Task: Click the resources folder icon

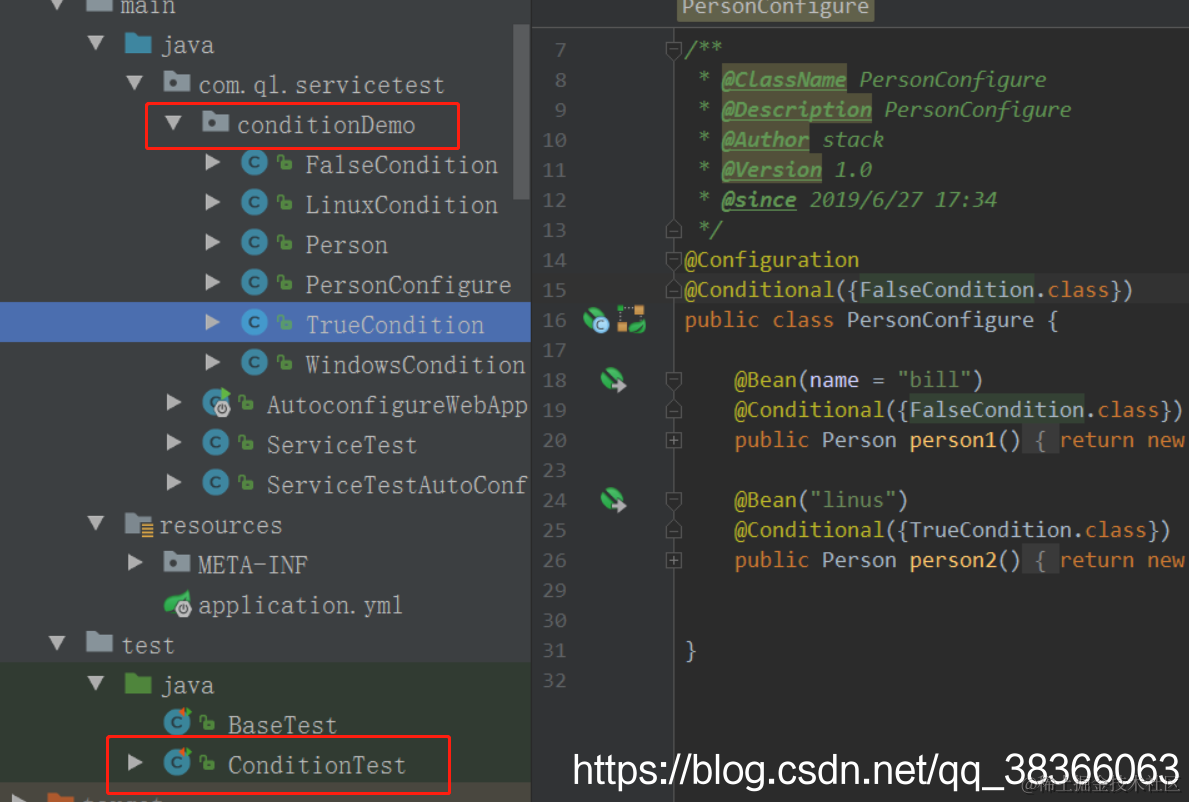Action: 139,524
